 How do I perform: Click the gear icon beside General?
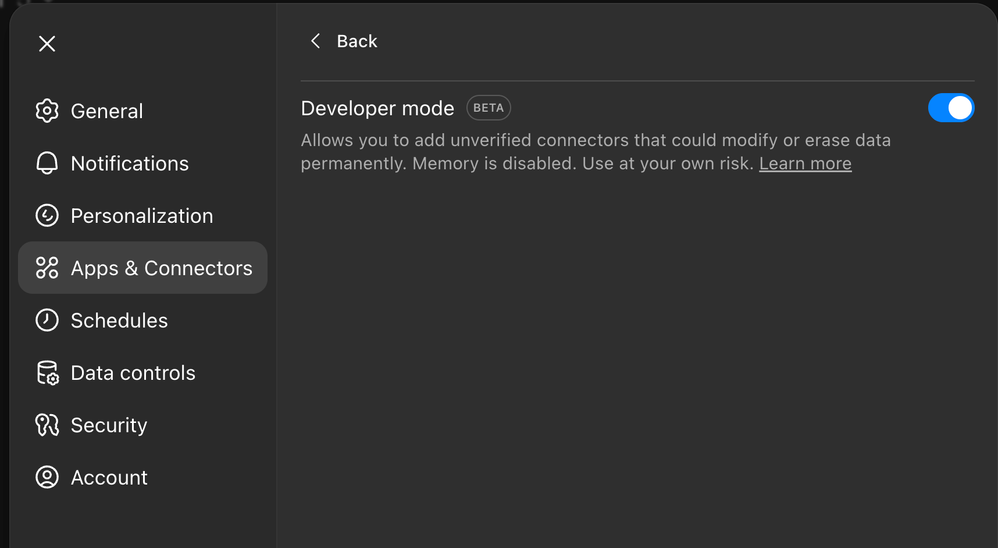[x=47, y=111]
